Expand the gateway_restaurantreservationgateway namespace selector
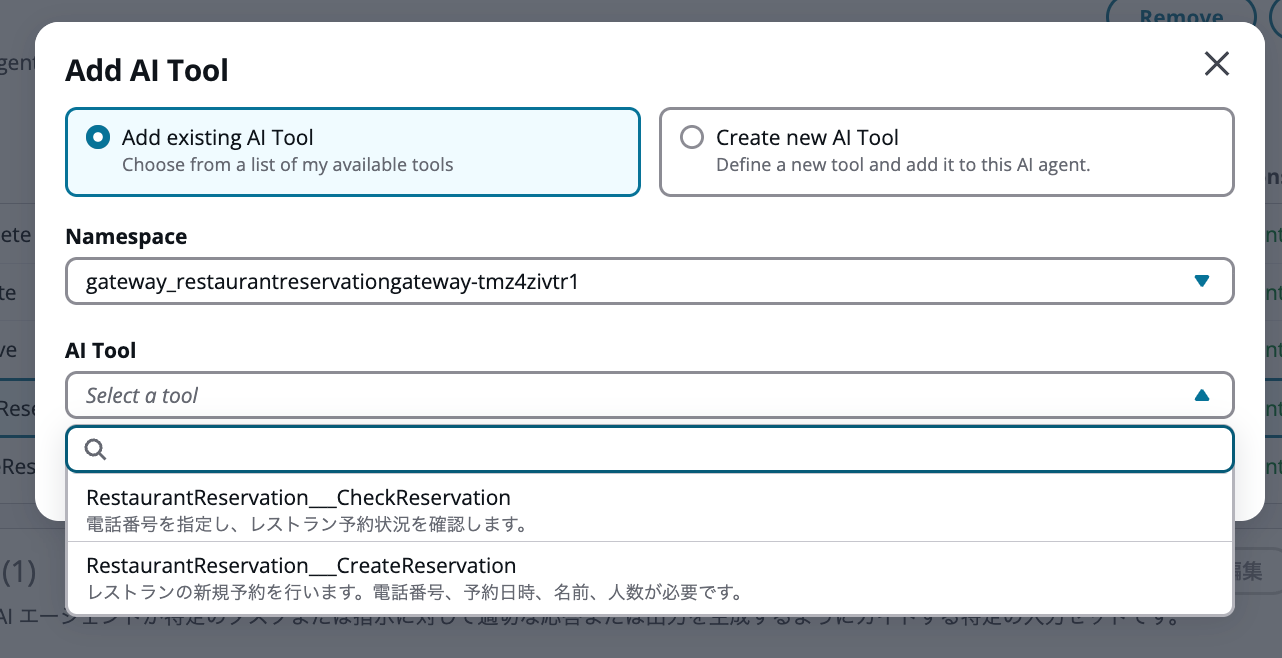 [649, 281]
